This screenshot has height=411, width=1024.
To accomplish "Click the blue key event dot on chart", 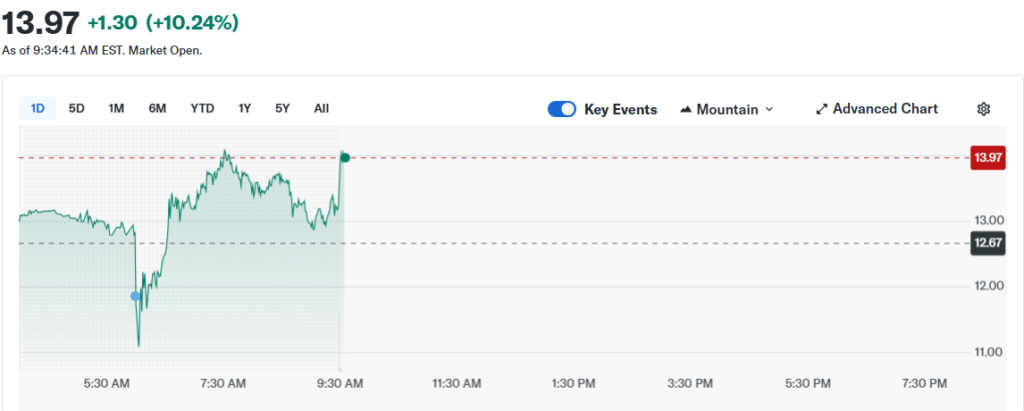I will point(136,296).
